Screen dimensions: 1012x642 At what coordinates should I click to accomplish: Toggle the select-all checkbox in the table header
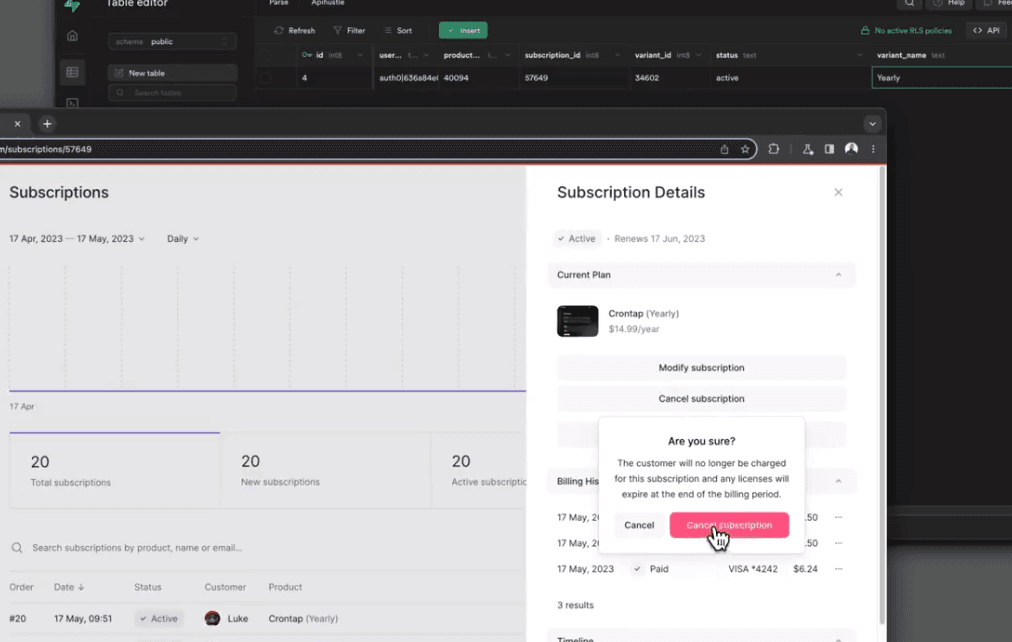click(x=266, y=55)
